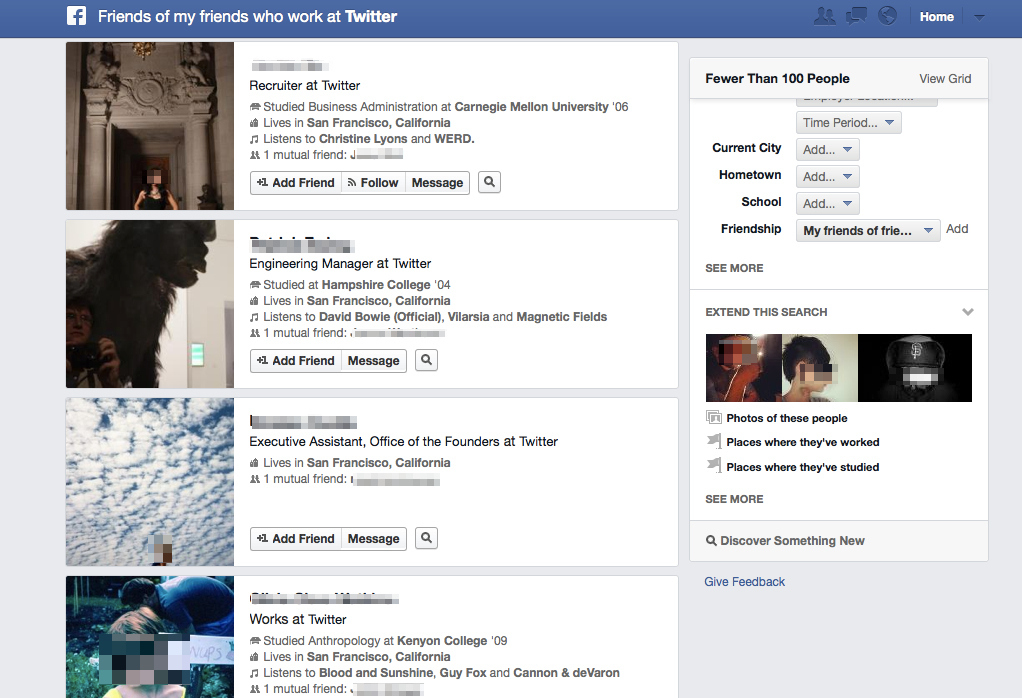Viewport: 1022px width, 698px height.
Task: Click flag icon beside Places they've worked
Action: [714, 441]
